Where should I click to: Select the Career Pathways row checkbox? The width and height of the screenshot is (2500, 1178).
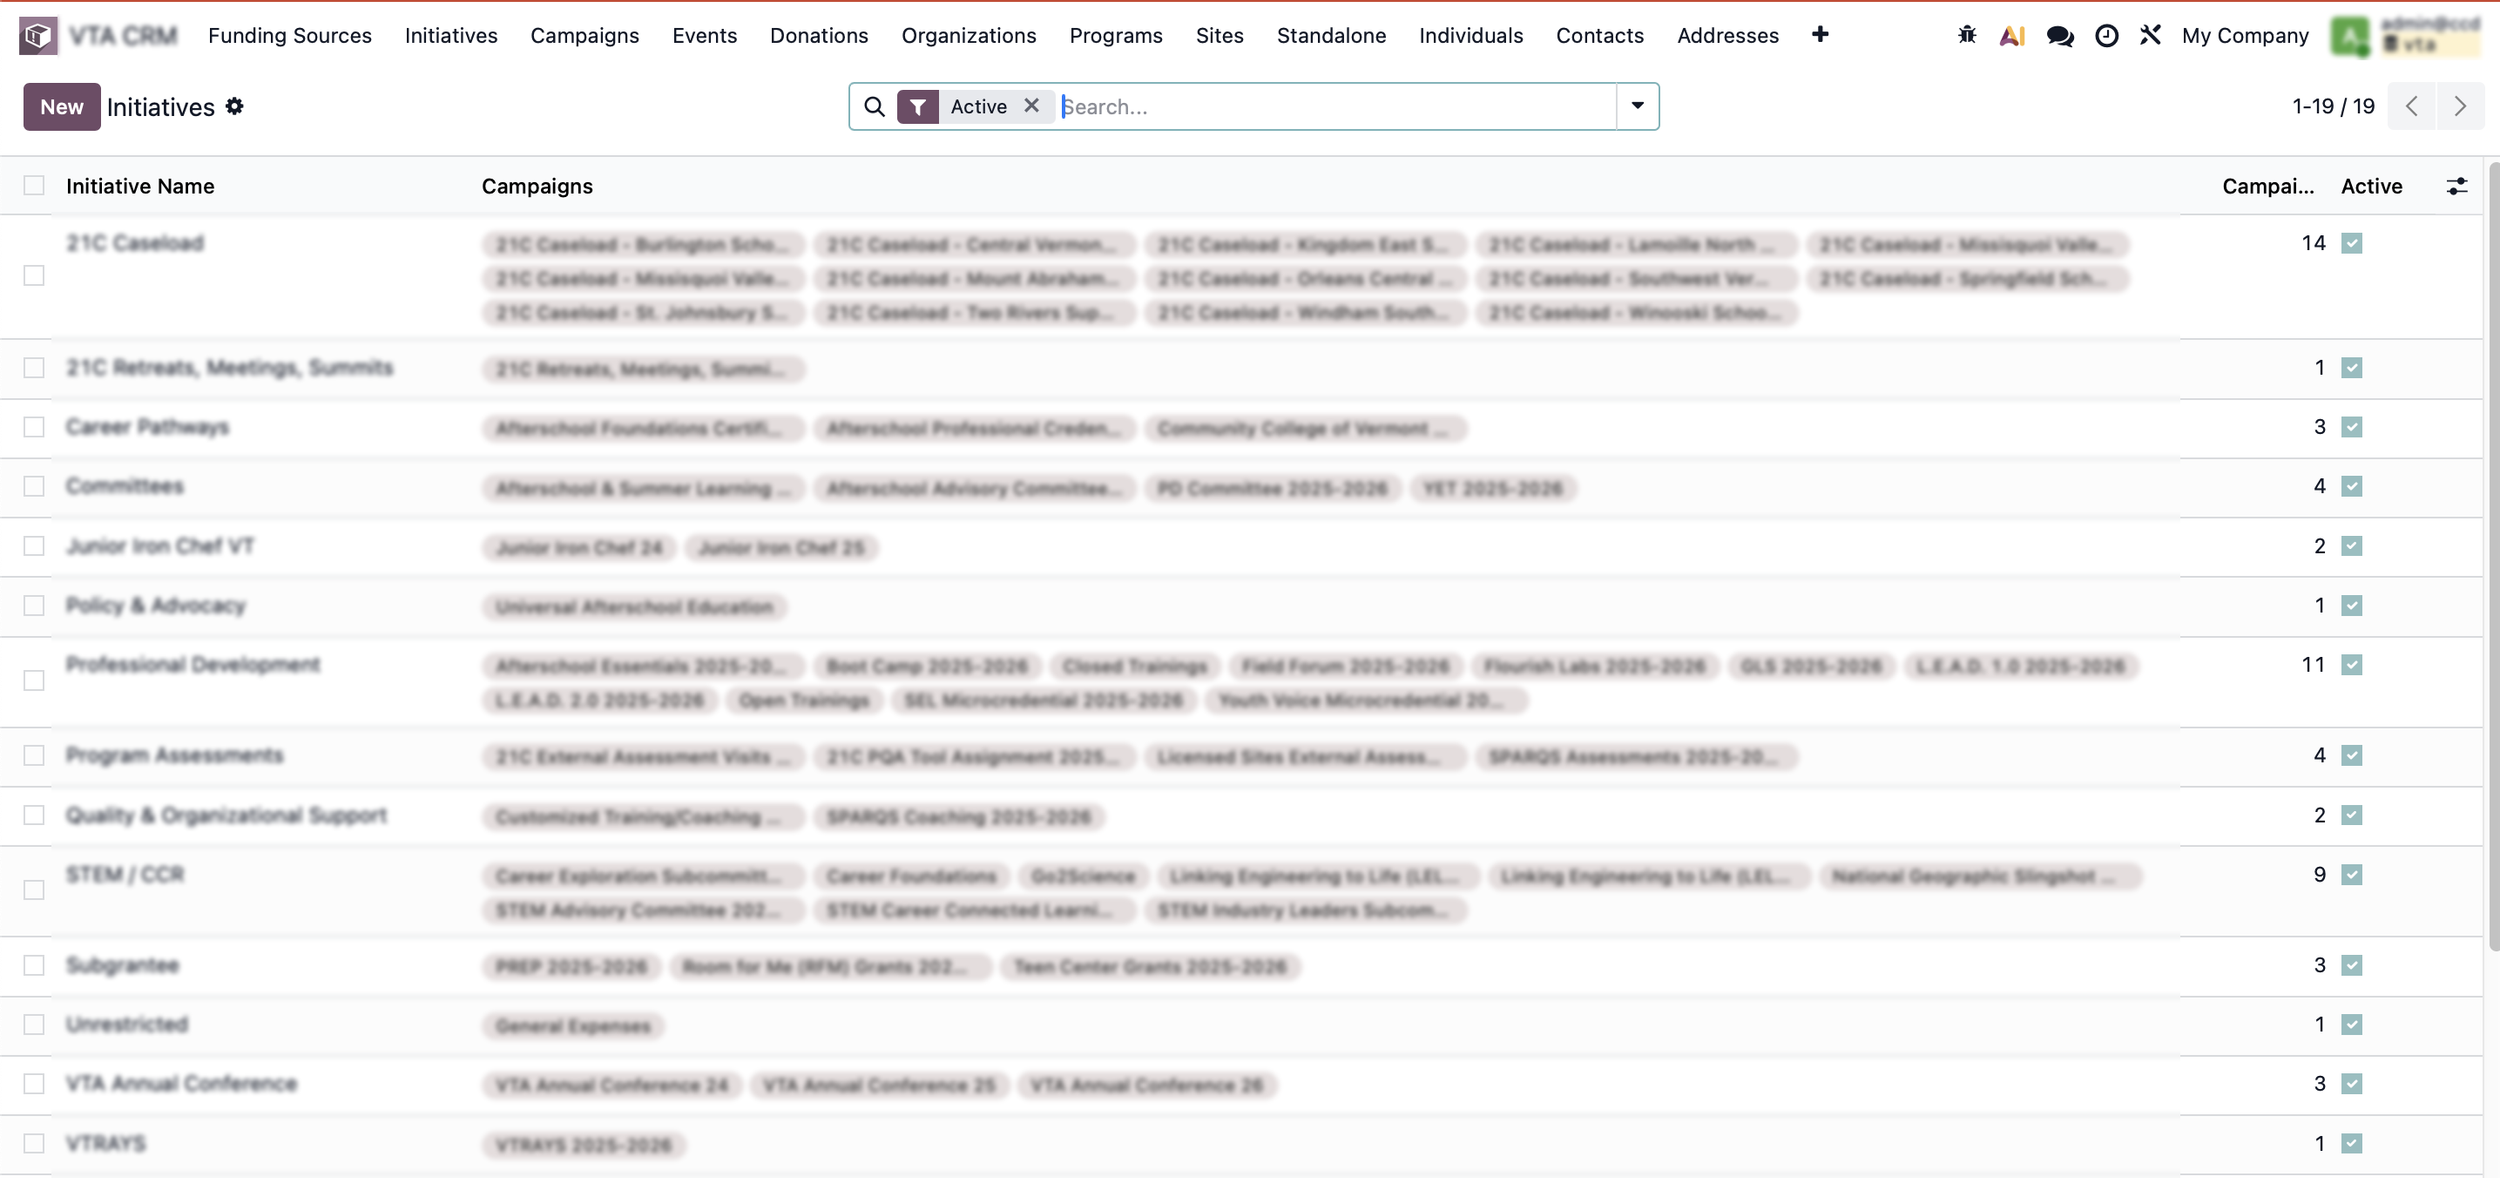[34, 428]
